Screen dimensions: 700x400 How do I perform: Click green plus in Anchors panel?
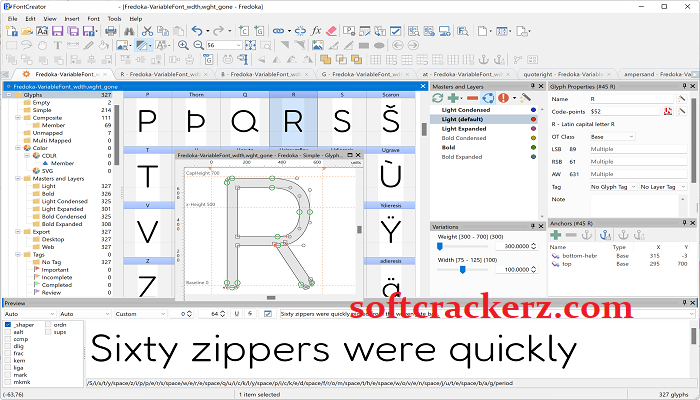555,235
